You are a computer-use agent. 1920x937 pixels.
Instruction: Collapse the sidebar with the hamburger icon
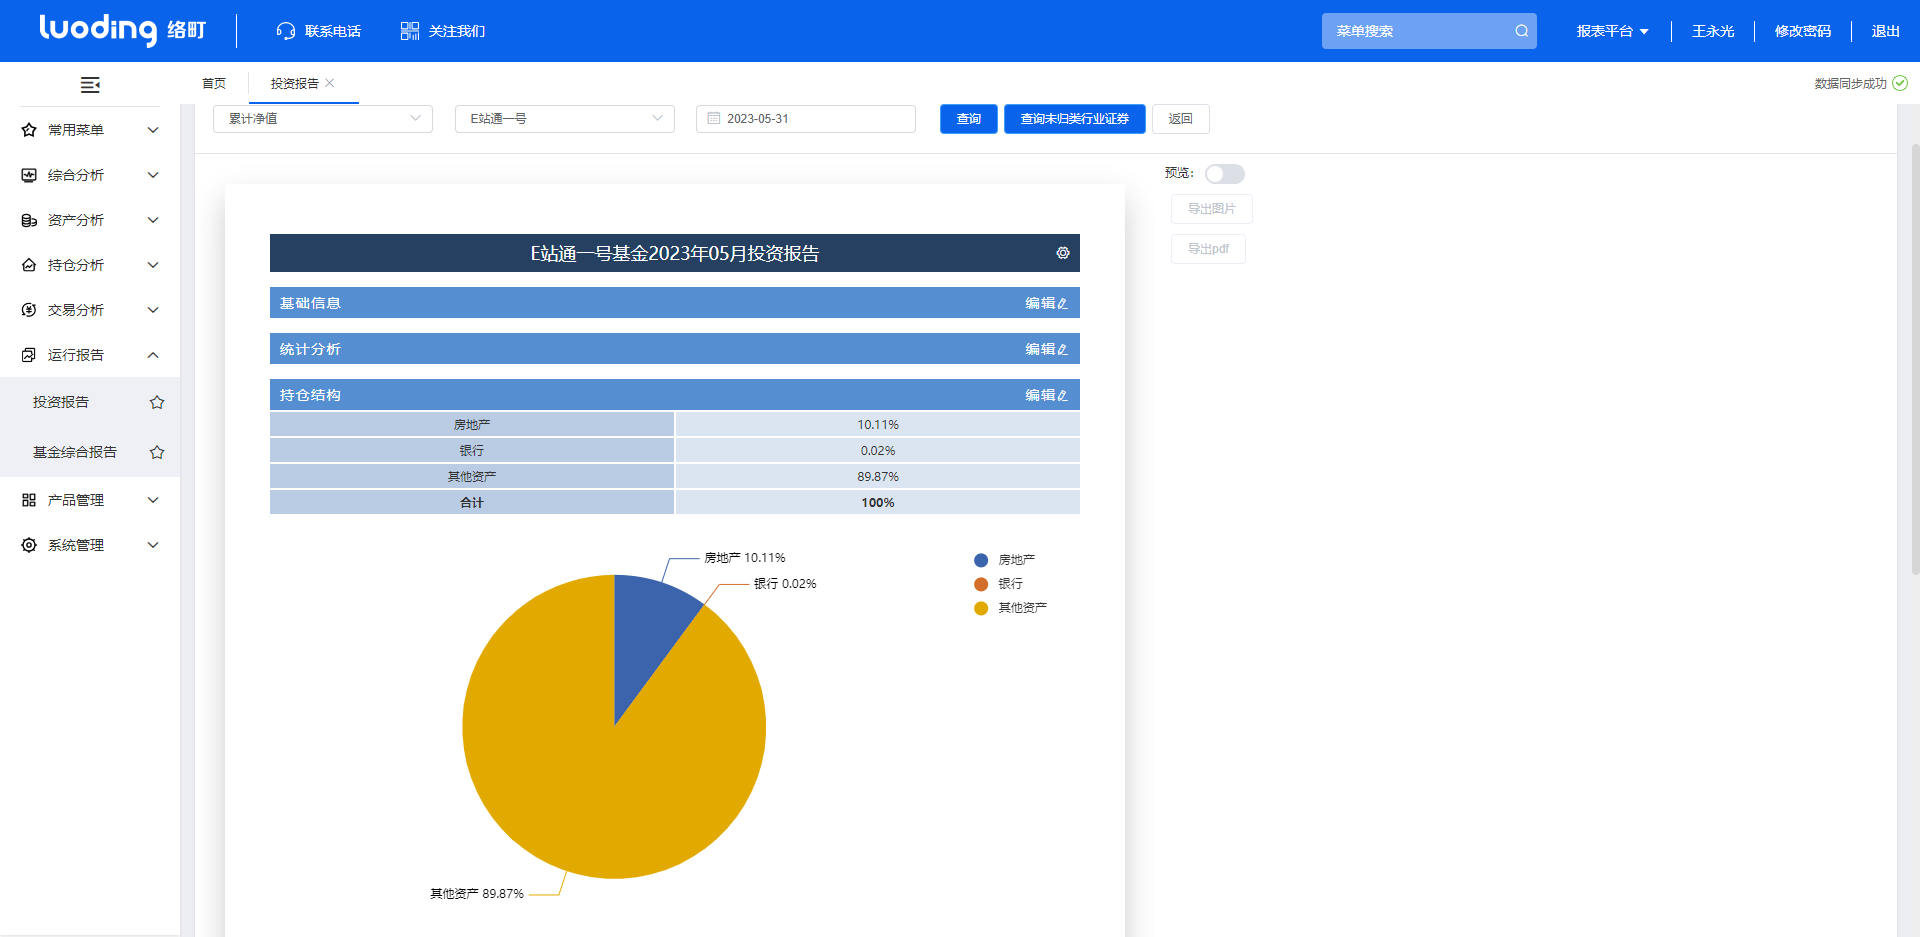click(90, 85)
